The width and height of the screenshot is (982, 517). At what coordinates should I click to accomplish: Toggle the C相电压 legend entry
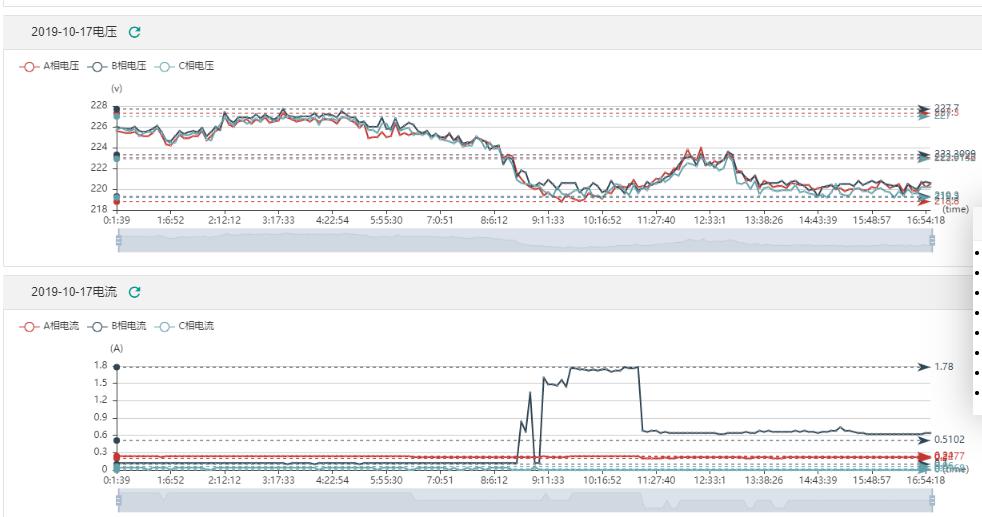[188, 66]
